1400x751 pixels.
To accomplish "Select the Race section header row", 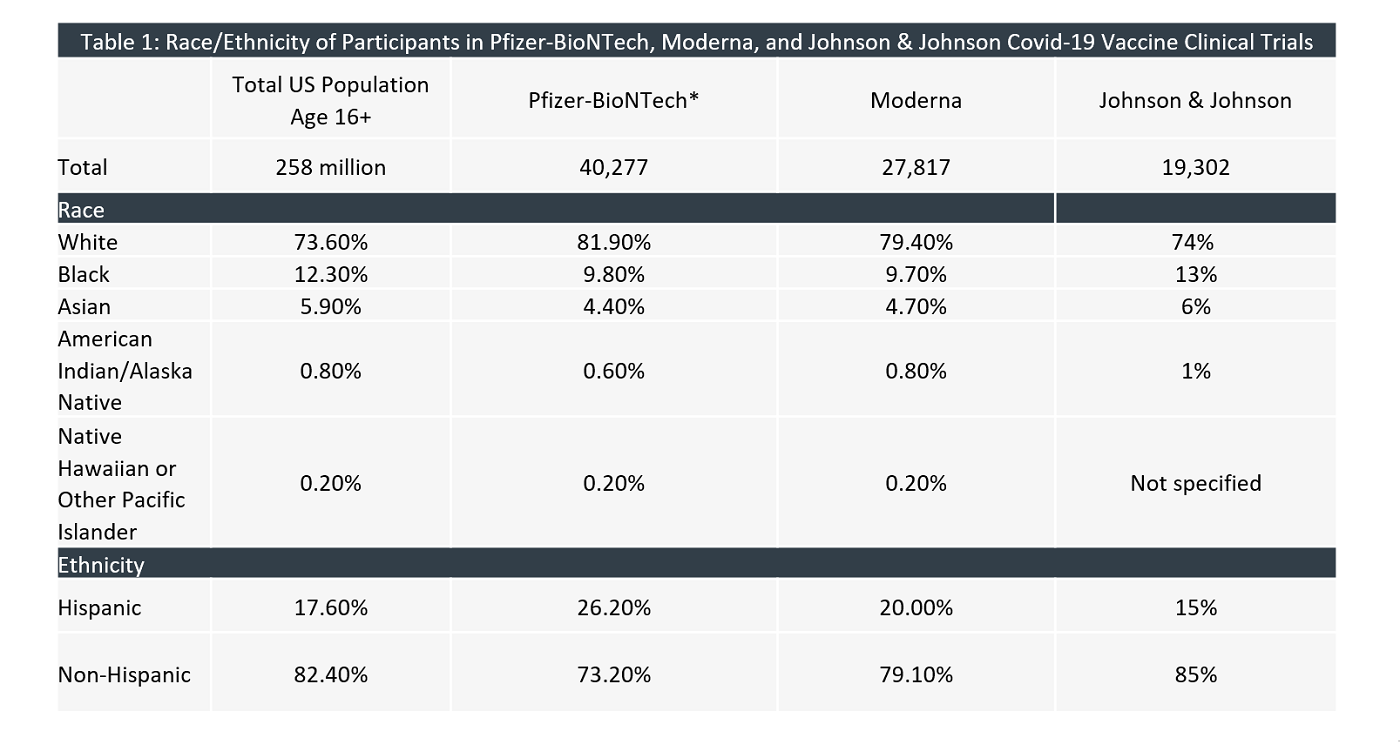I will point(81,210).
